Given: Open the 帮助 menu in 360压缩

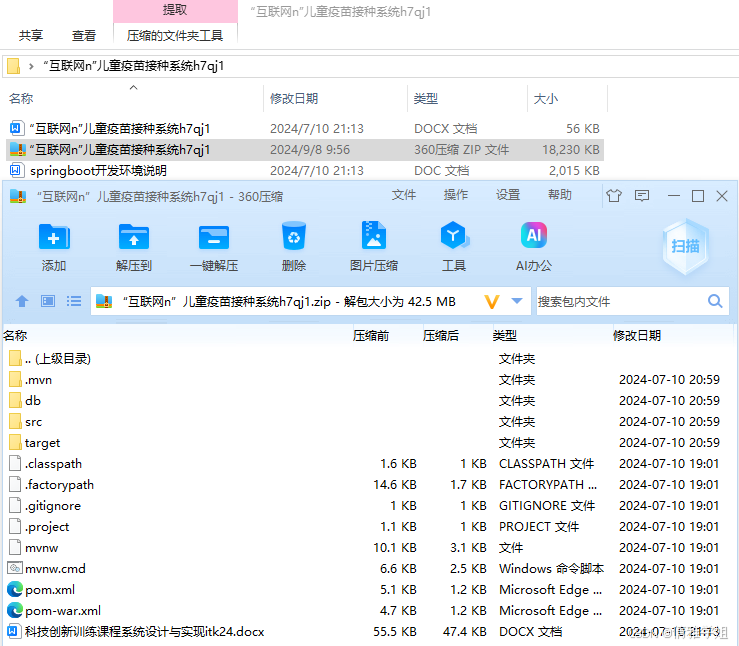Looking at the screenshot, I should [x=559, y=195].
